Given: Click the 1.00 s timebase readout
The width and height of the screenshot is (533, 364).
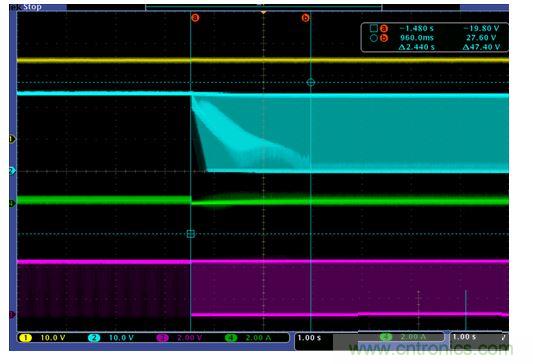Looking at the screenshot, I should pyautogui.click(x=309, y=338).
